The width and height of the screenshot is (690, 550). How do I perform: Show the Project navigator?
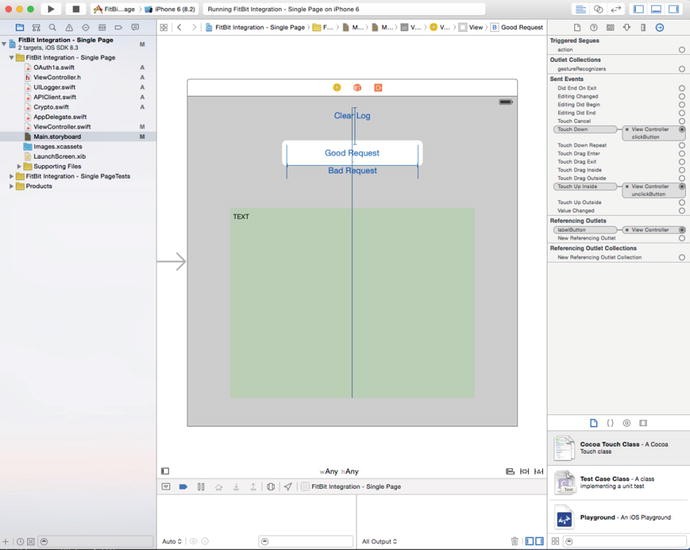point(20,27)
